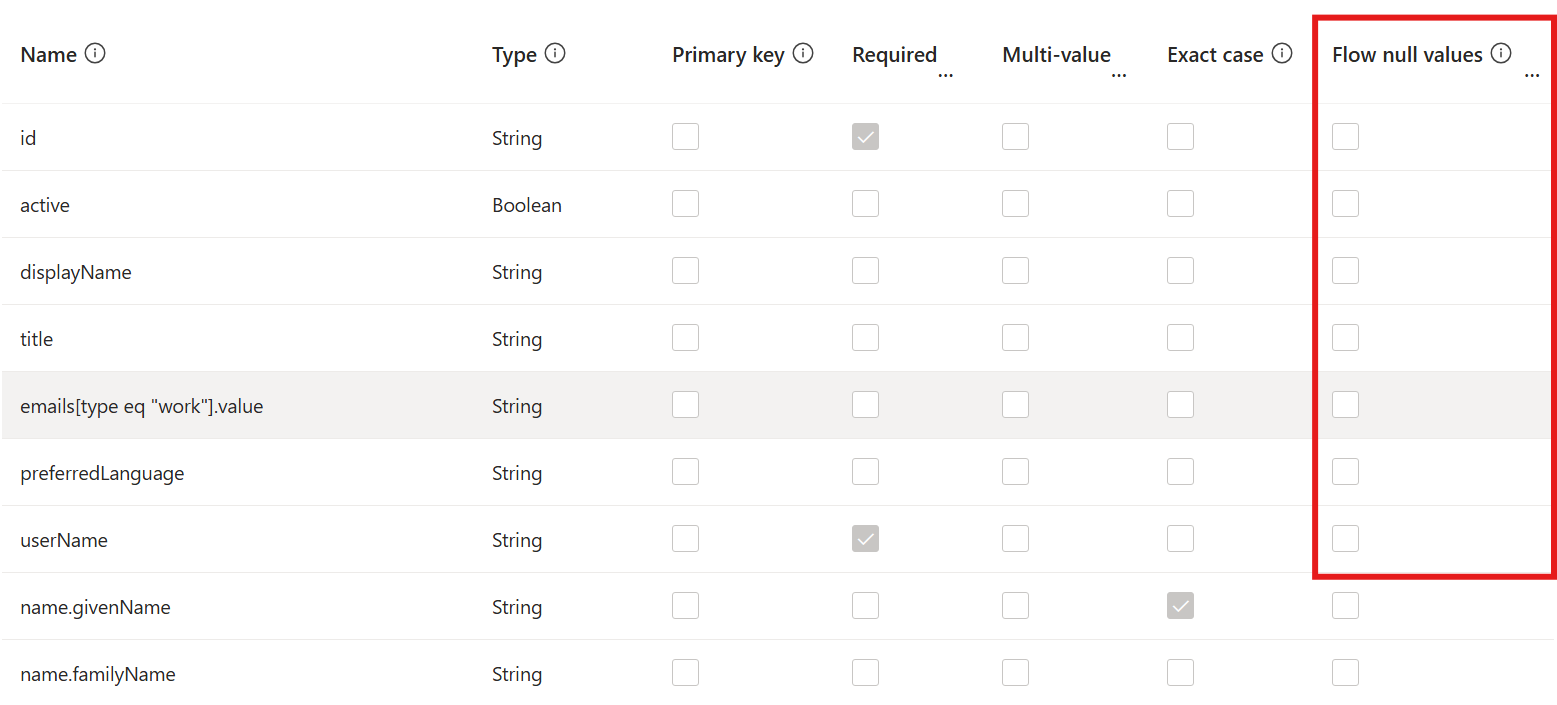
Task: Click the ellipsis under Required header
Action: tap(945, 76)
